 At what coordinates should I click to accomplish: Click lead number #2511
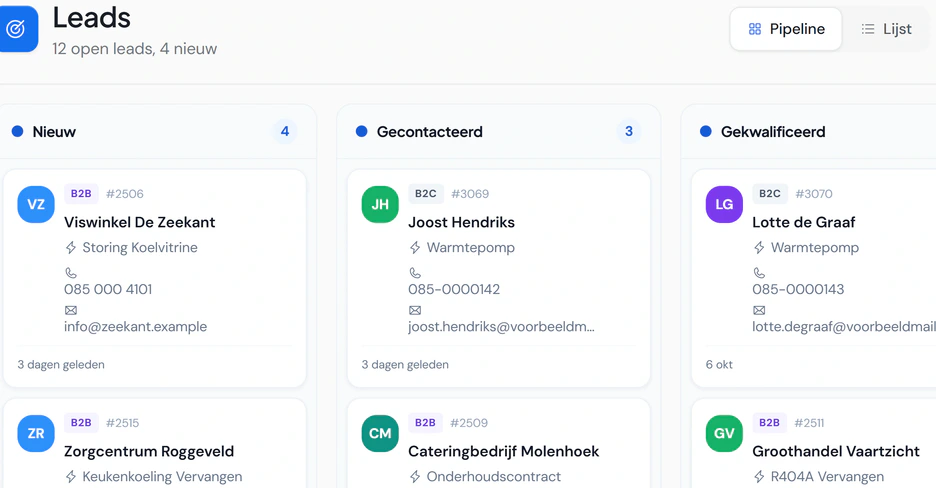809,423
